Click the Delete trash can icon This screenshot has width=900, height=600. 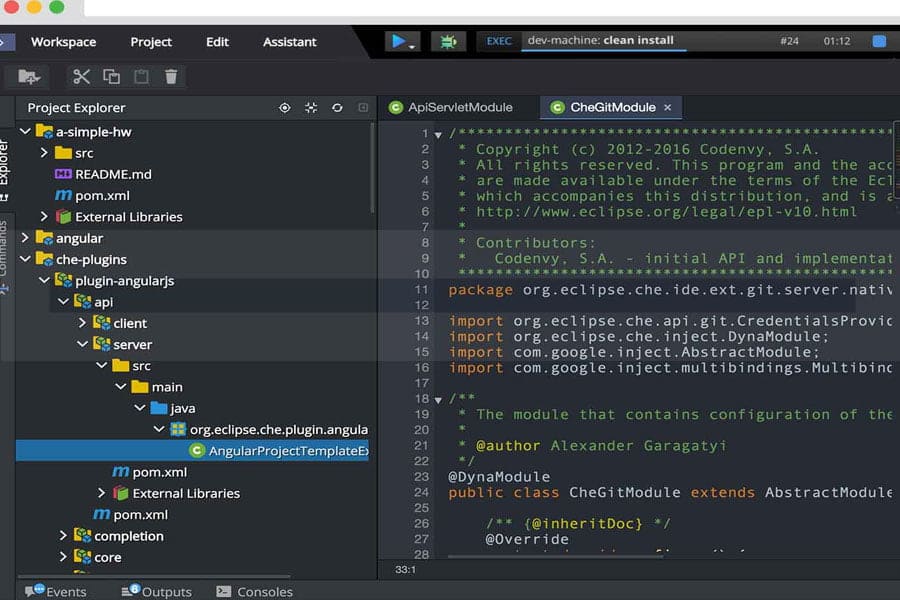click(x=171, y=76)
